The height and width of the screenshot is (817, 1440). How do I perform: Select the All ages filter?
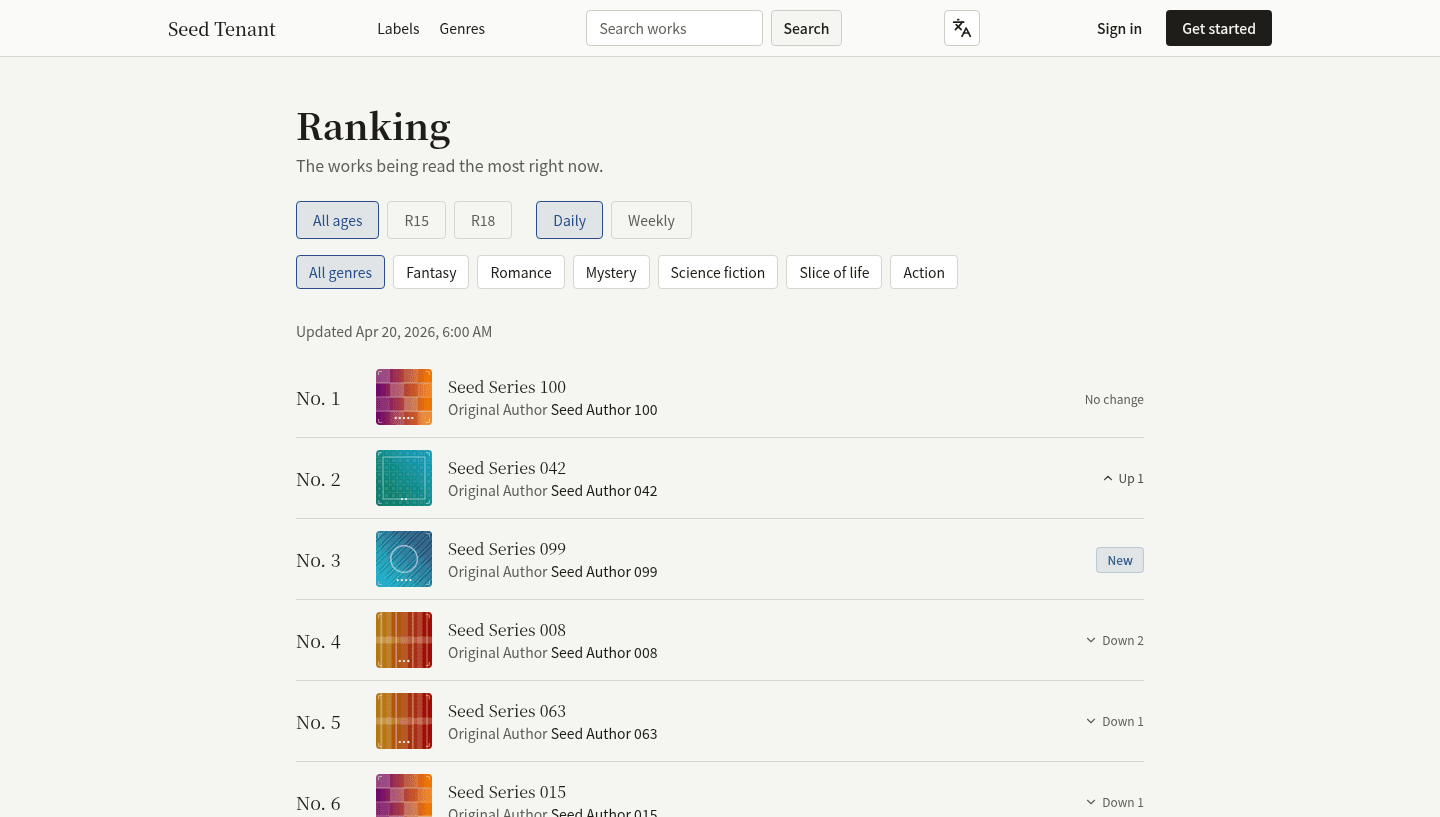click(x=337, y=220)
